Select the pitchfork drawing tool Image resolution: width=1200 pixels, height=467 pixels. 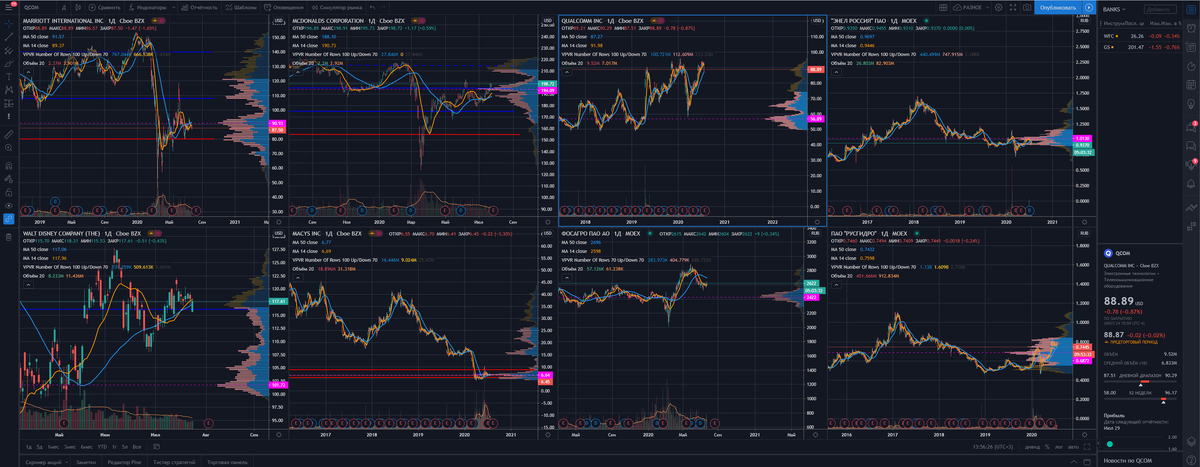pyautogui.click(x=9, y=51)
